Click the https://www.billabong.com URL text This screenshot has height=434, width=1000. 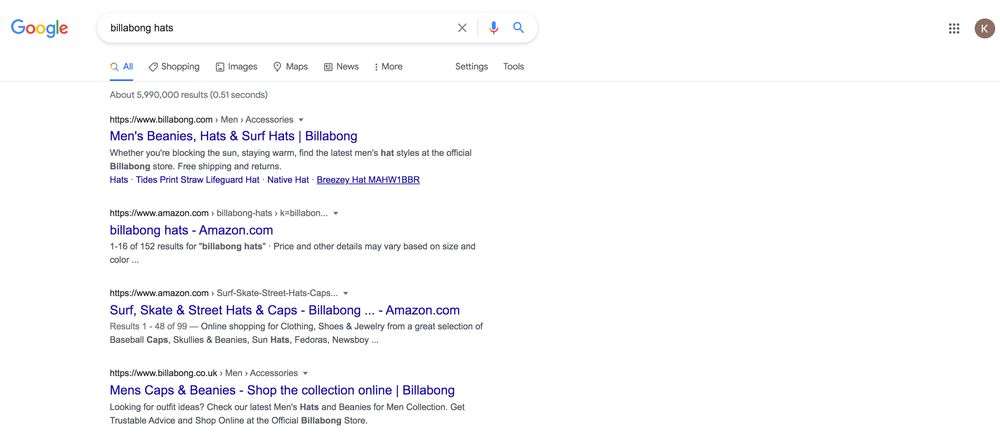[x=161, y=120]
